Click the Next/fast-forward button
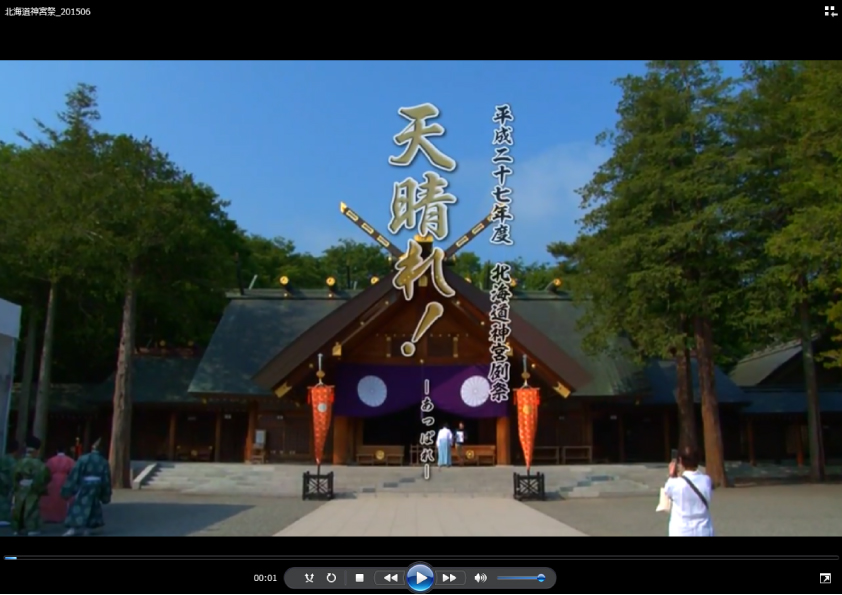Screen dimensions: 842x595 449,578
